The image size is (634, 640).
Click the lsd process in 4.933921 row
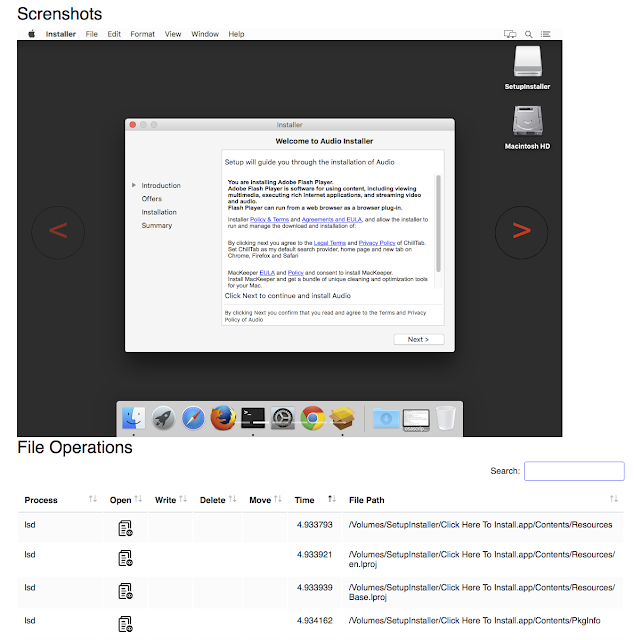pos(30,554)
